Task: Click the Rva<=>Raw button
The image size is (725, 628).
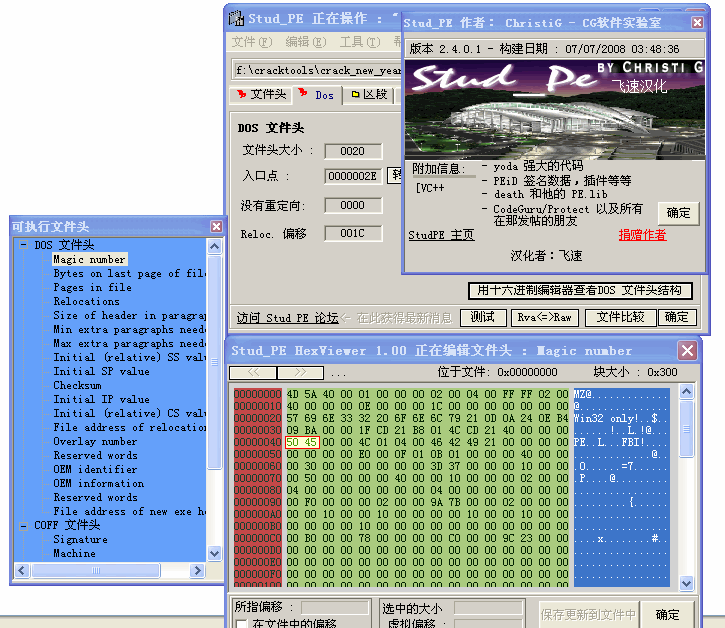Action: point(545,317)
